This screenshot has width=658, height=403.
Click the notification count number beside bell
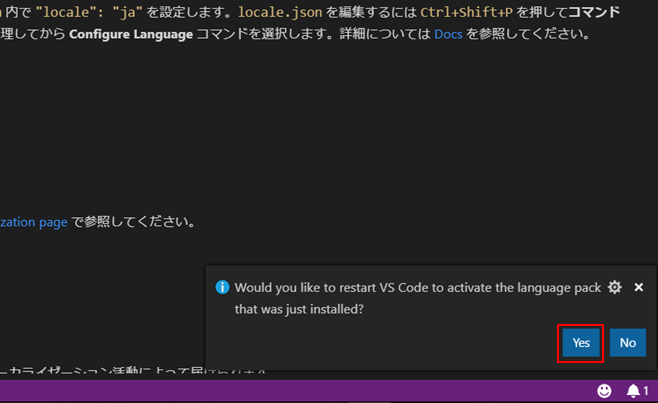click(646, 390)
